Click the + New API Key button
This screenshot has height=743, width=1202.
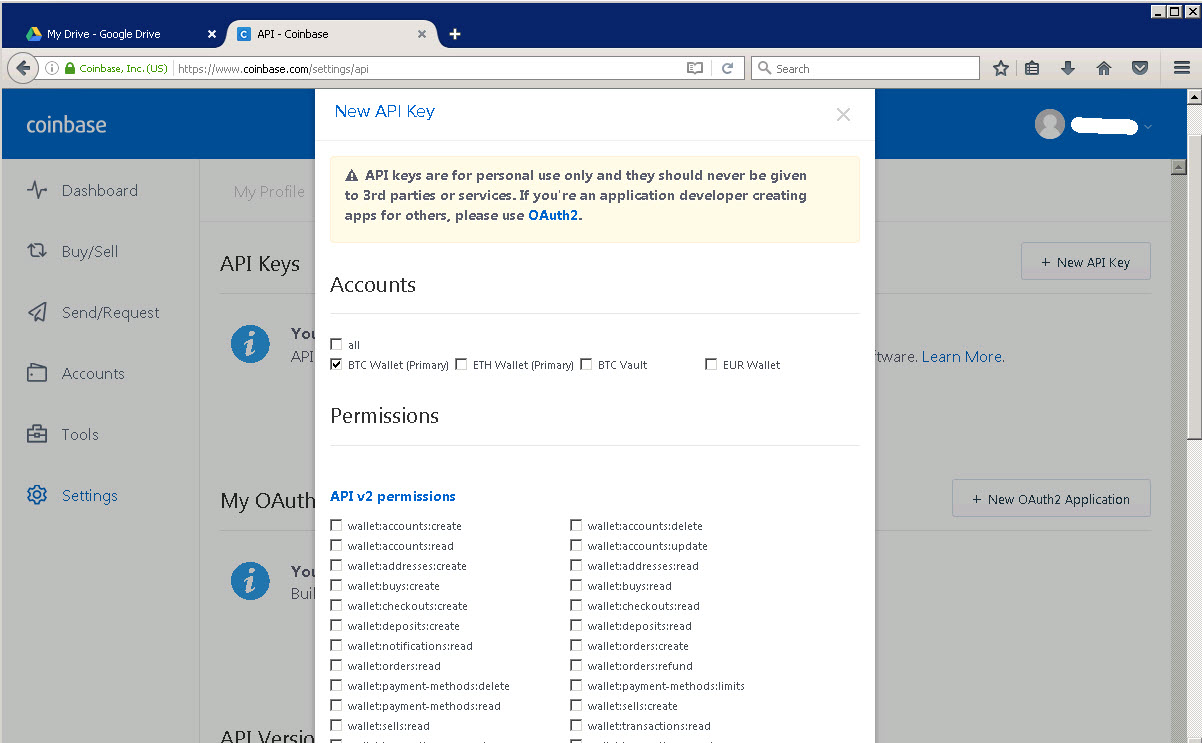(x=1085, y=261)
